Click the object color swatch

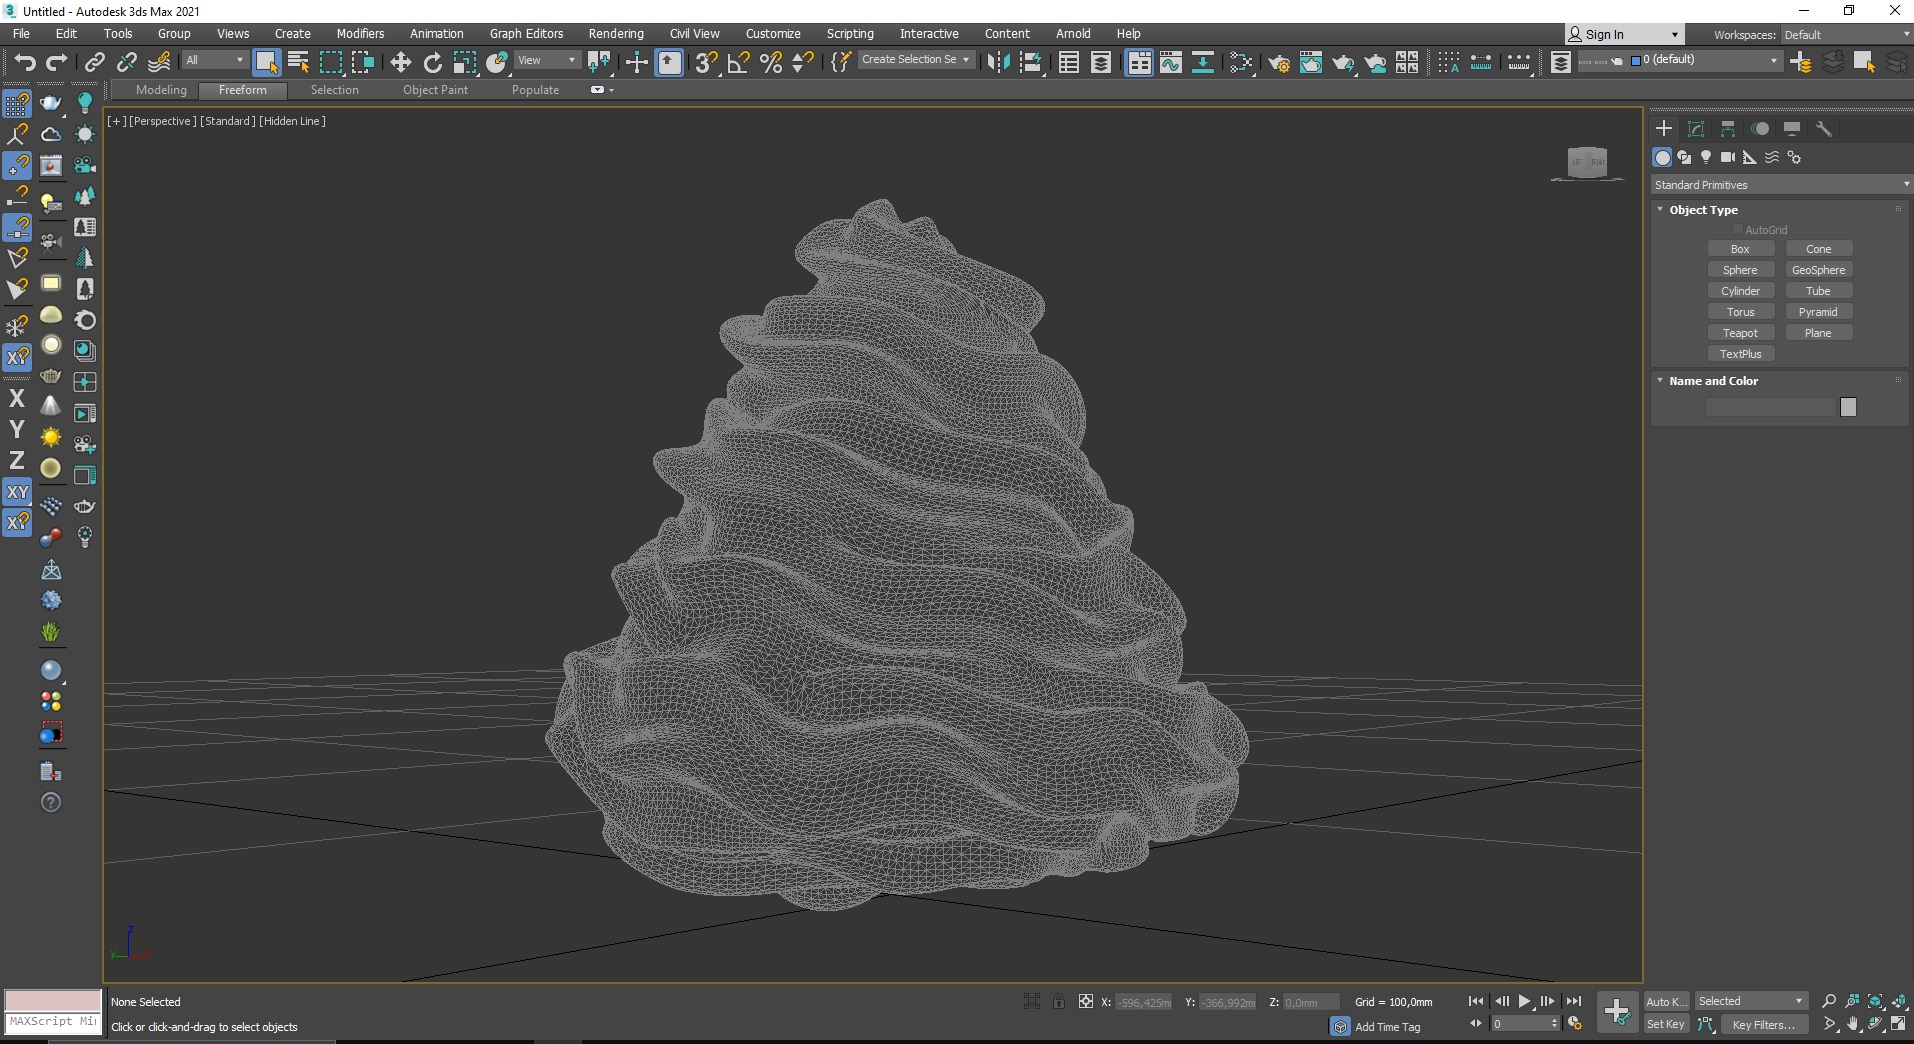pos(1848,407)
